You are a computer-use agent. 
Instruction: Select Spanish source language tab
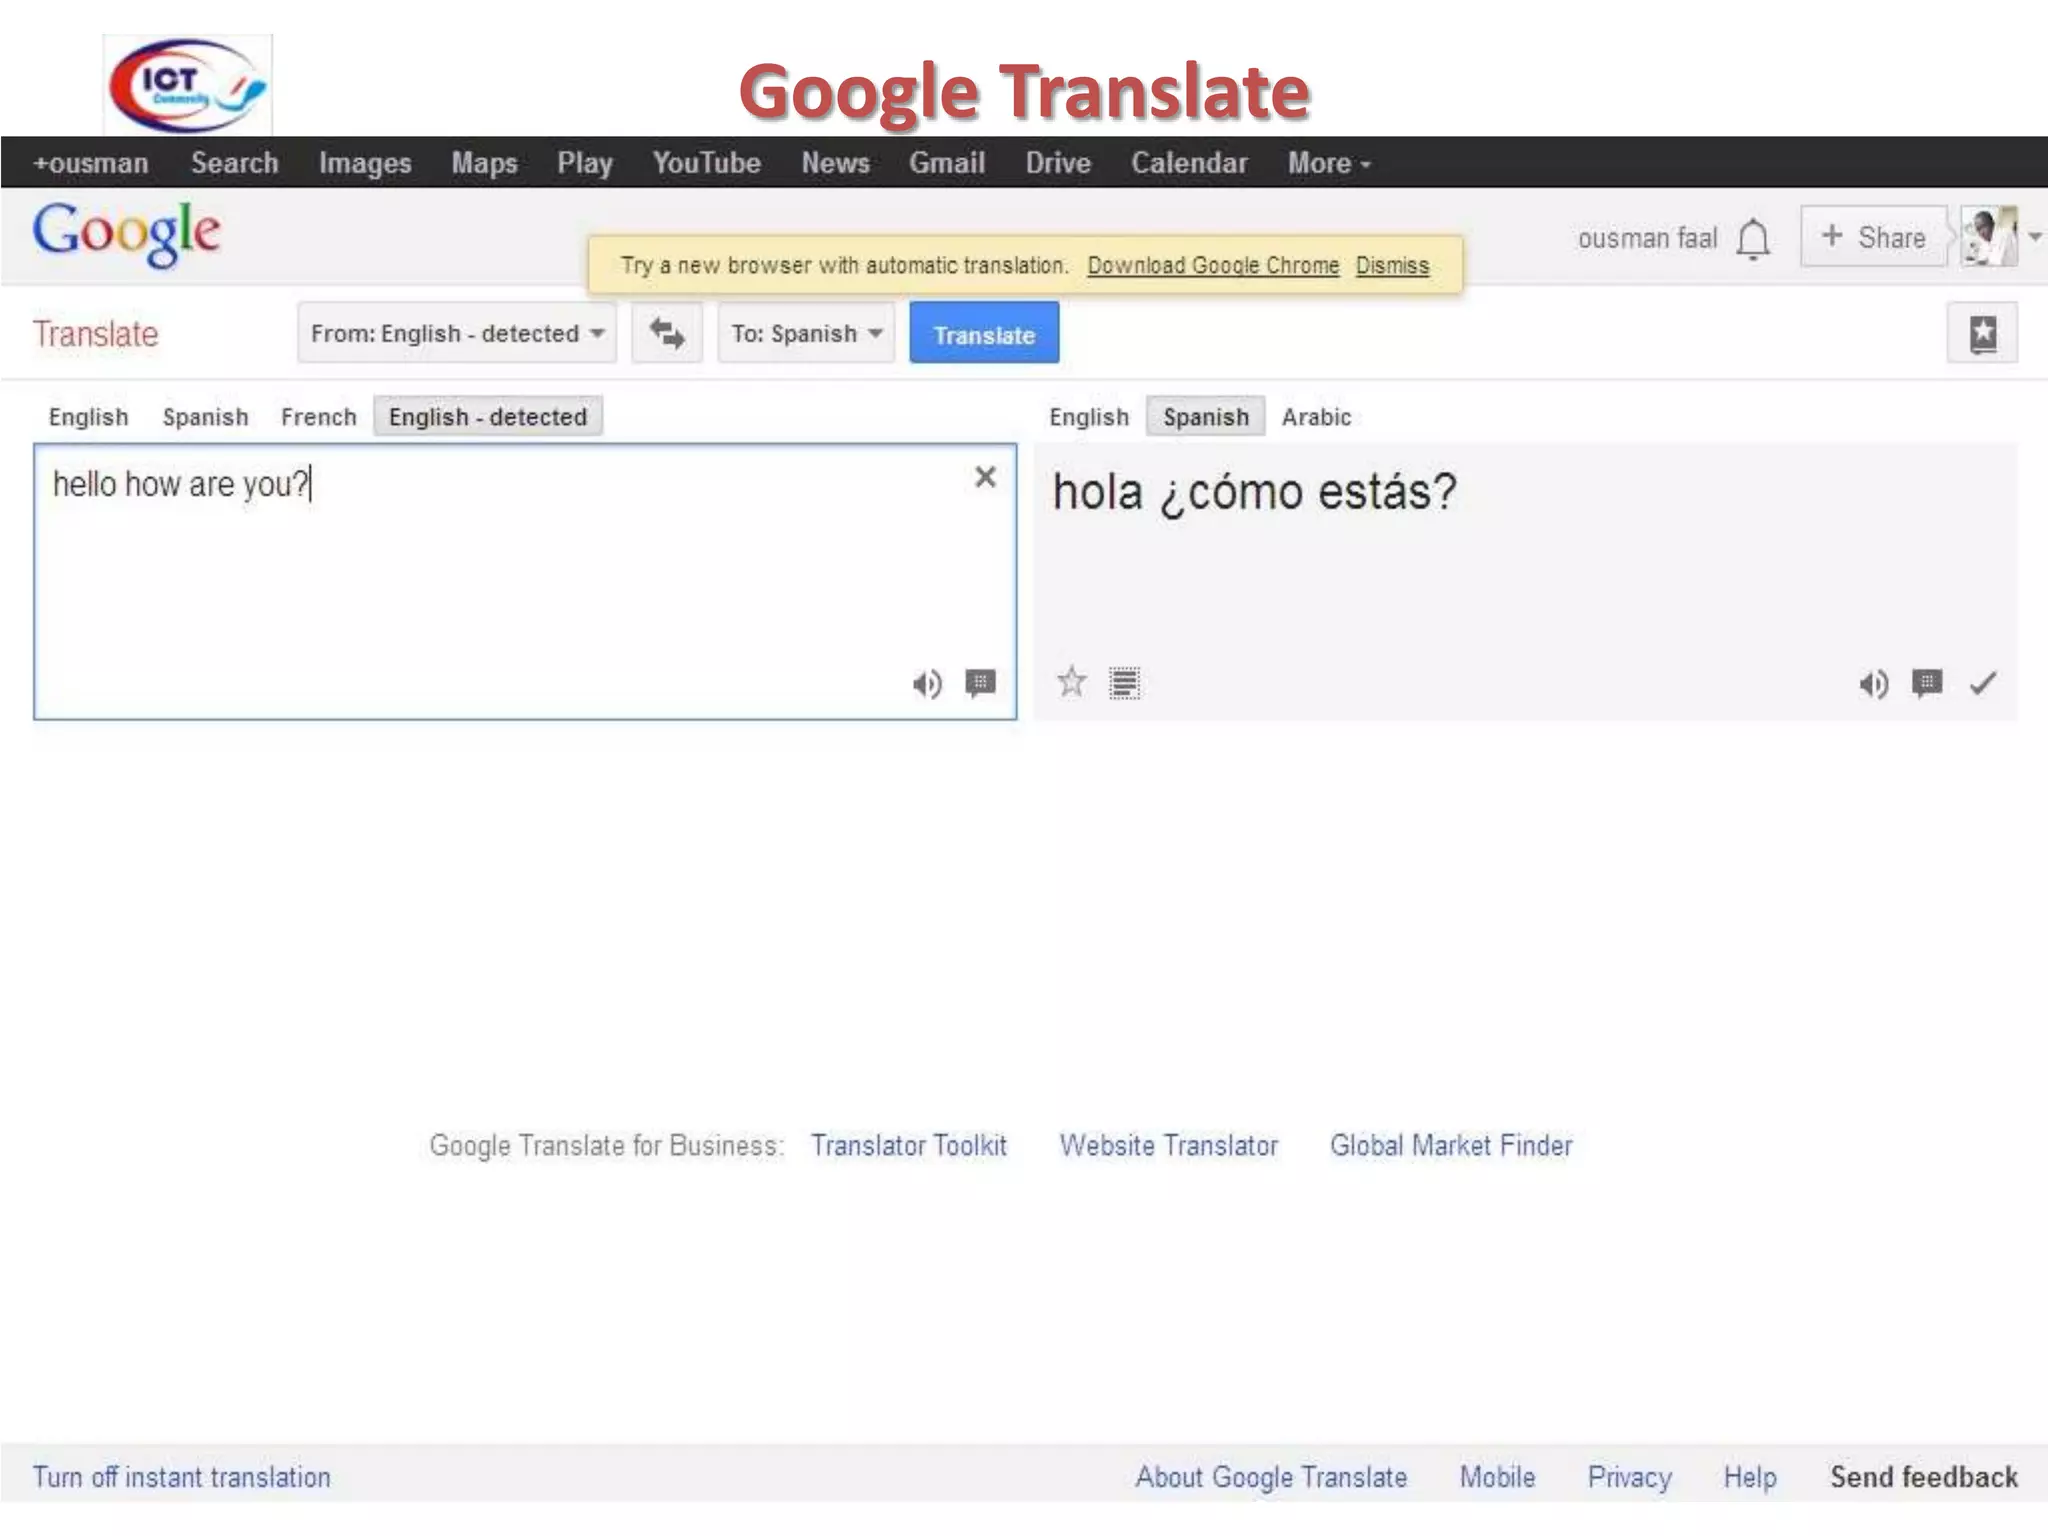[x=205, y=417]
